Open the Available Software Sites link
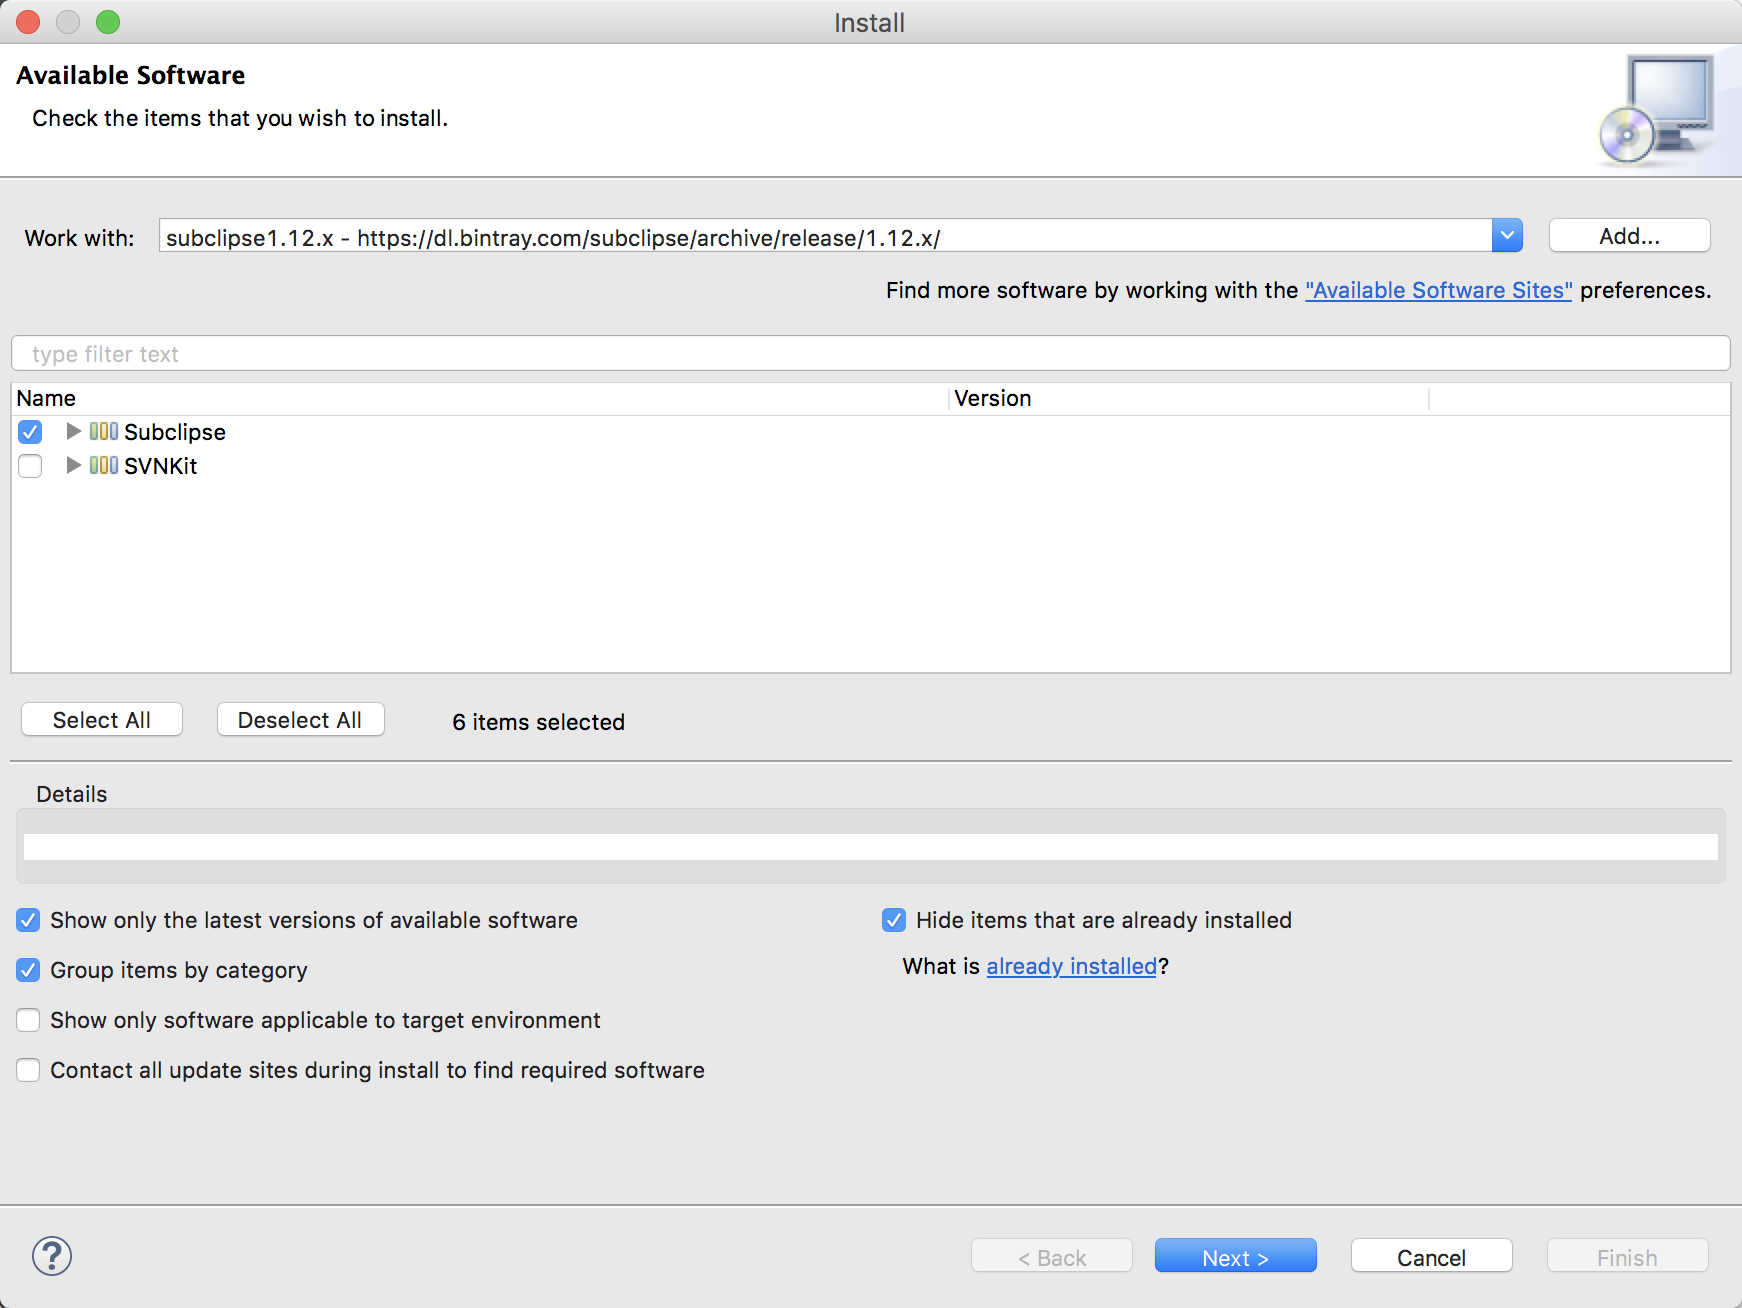The height and width of the screenshot is (1308, 1742). (1438, 290)
